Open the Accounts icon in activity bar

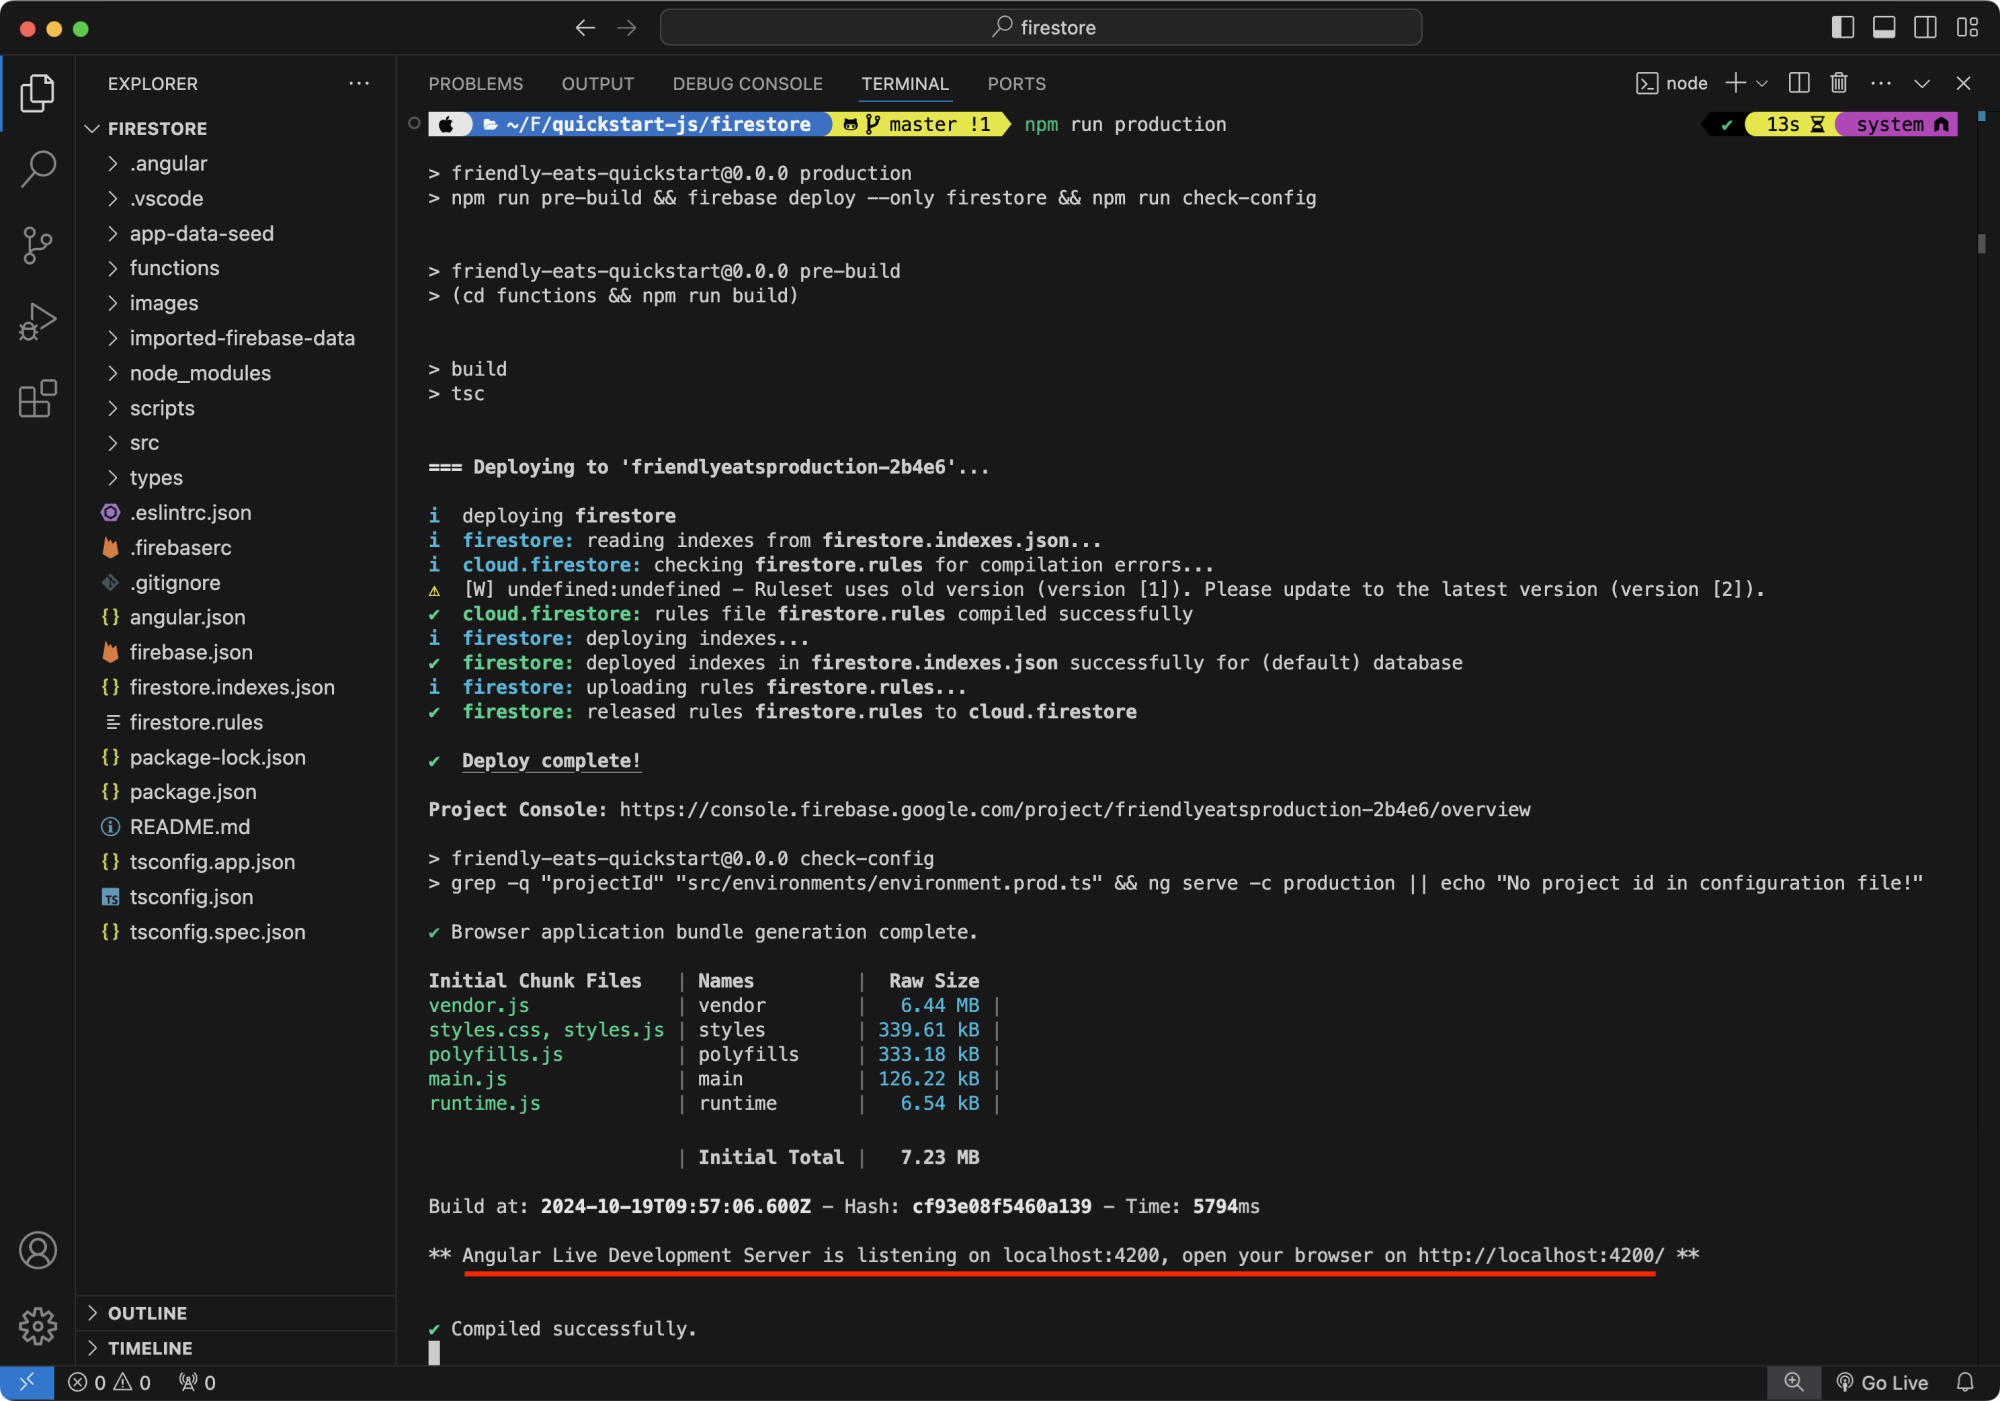tap(37, 1250)
